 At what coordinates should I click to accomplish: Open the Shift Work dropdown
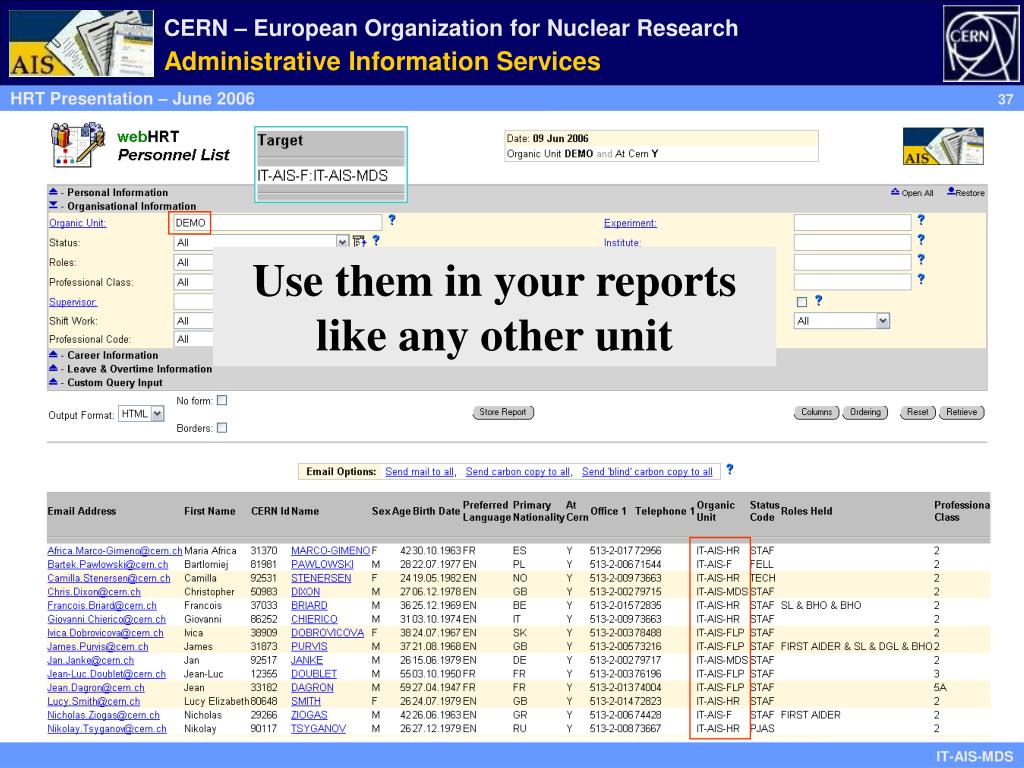193,321
